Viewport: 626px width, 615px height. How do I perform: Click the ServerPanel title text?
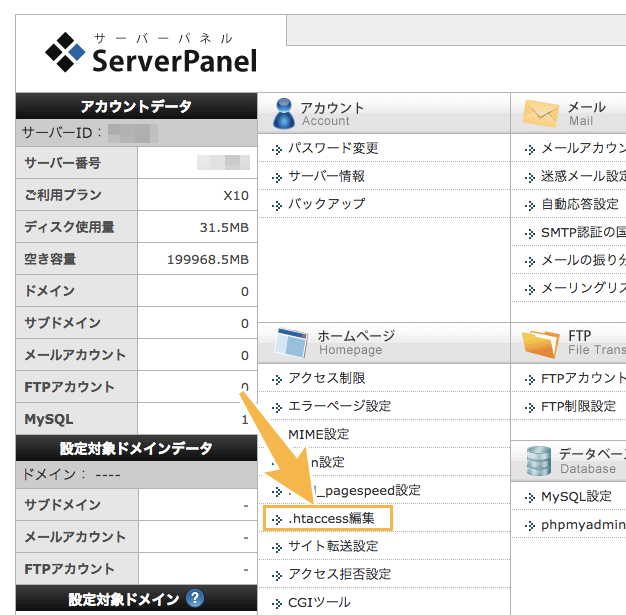[174, 61]
